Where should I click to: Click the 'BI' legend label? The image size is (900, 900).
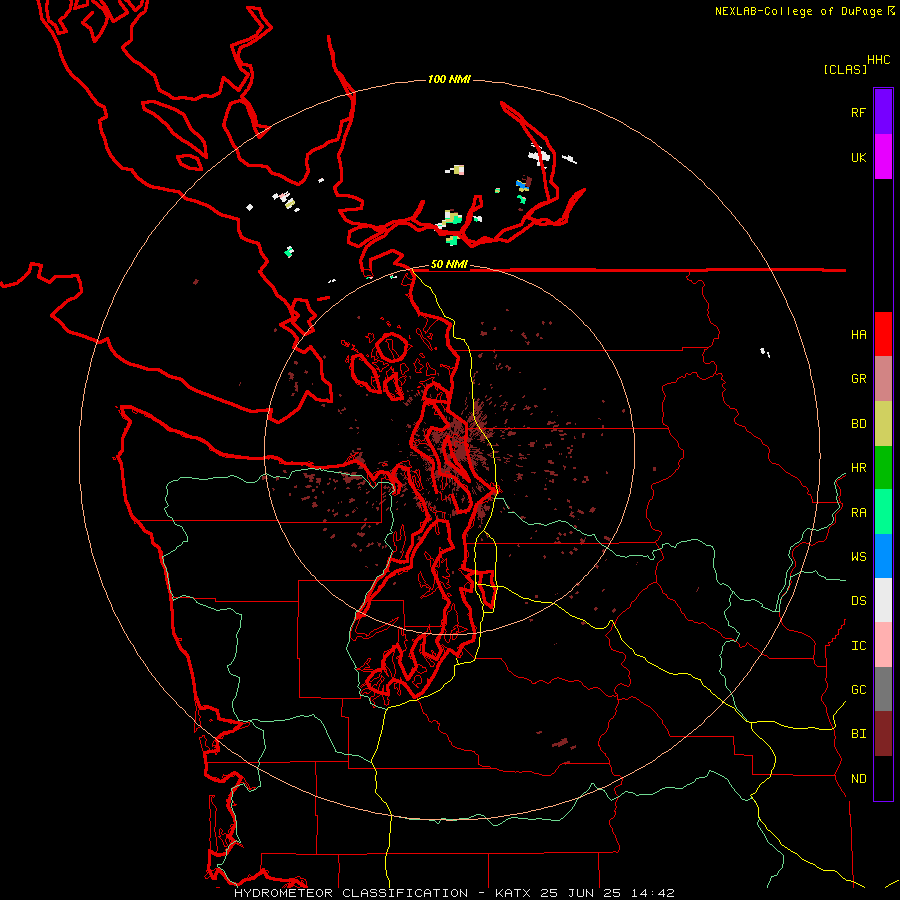[x=859, y=734]
